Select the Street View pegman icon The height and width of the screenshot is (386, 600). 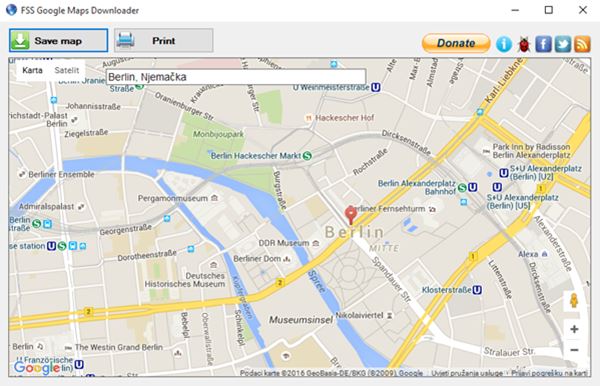point(574,301)
